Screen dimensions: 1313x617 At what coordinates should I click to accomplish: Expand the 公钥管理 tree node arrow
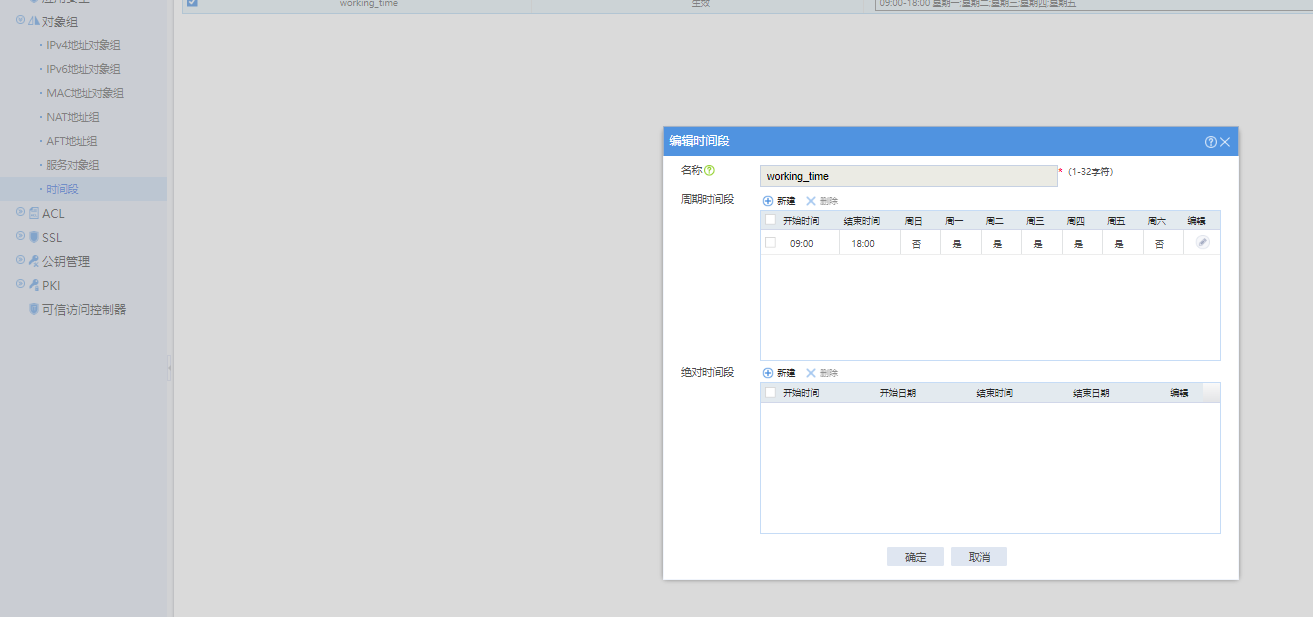[x=20, y=260]
